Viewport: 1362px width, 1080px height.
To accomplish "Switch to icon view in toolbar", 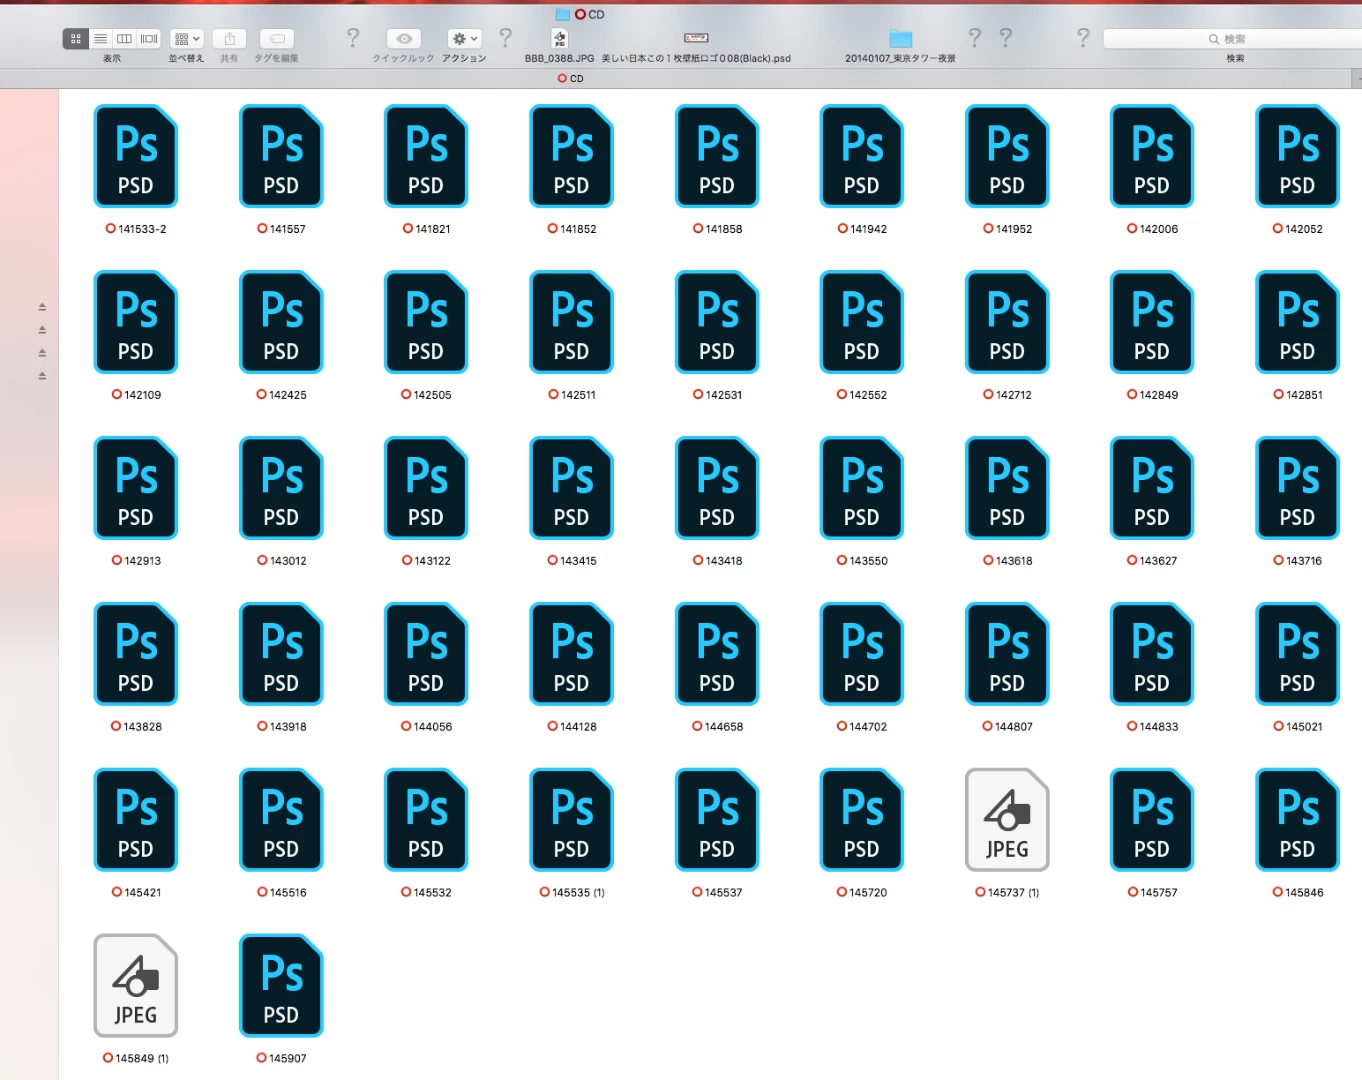I will 76,39.
